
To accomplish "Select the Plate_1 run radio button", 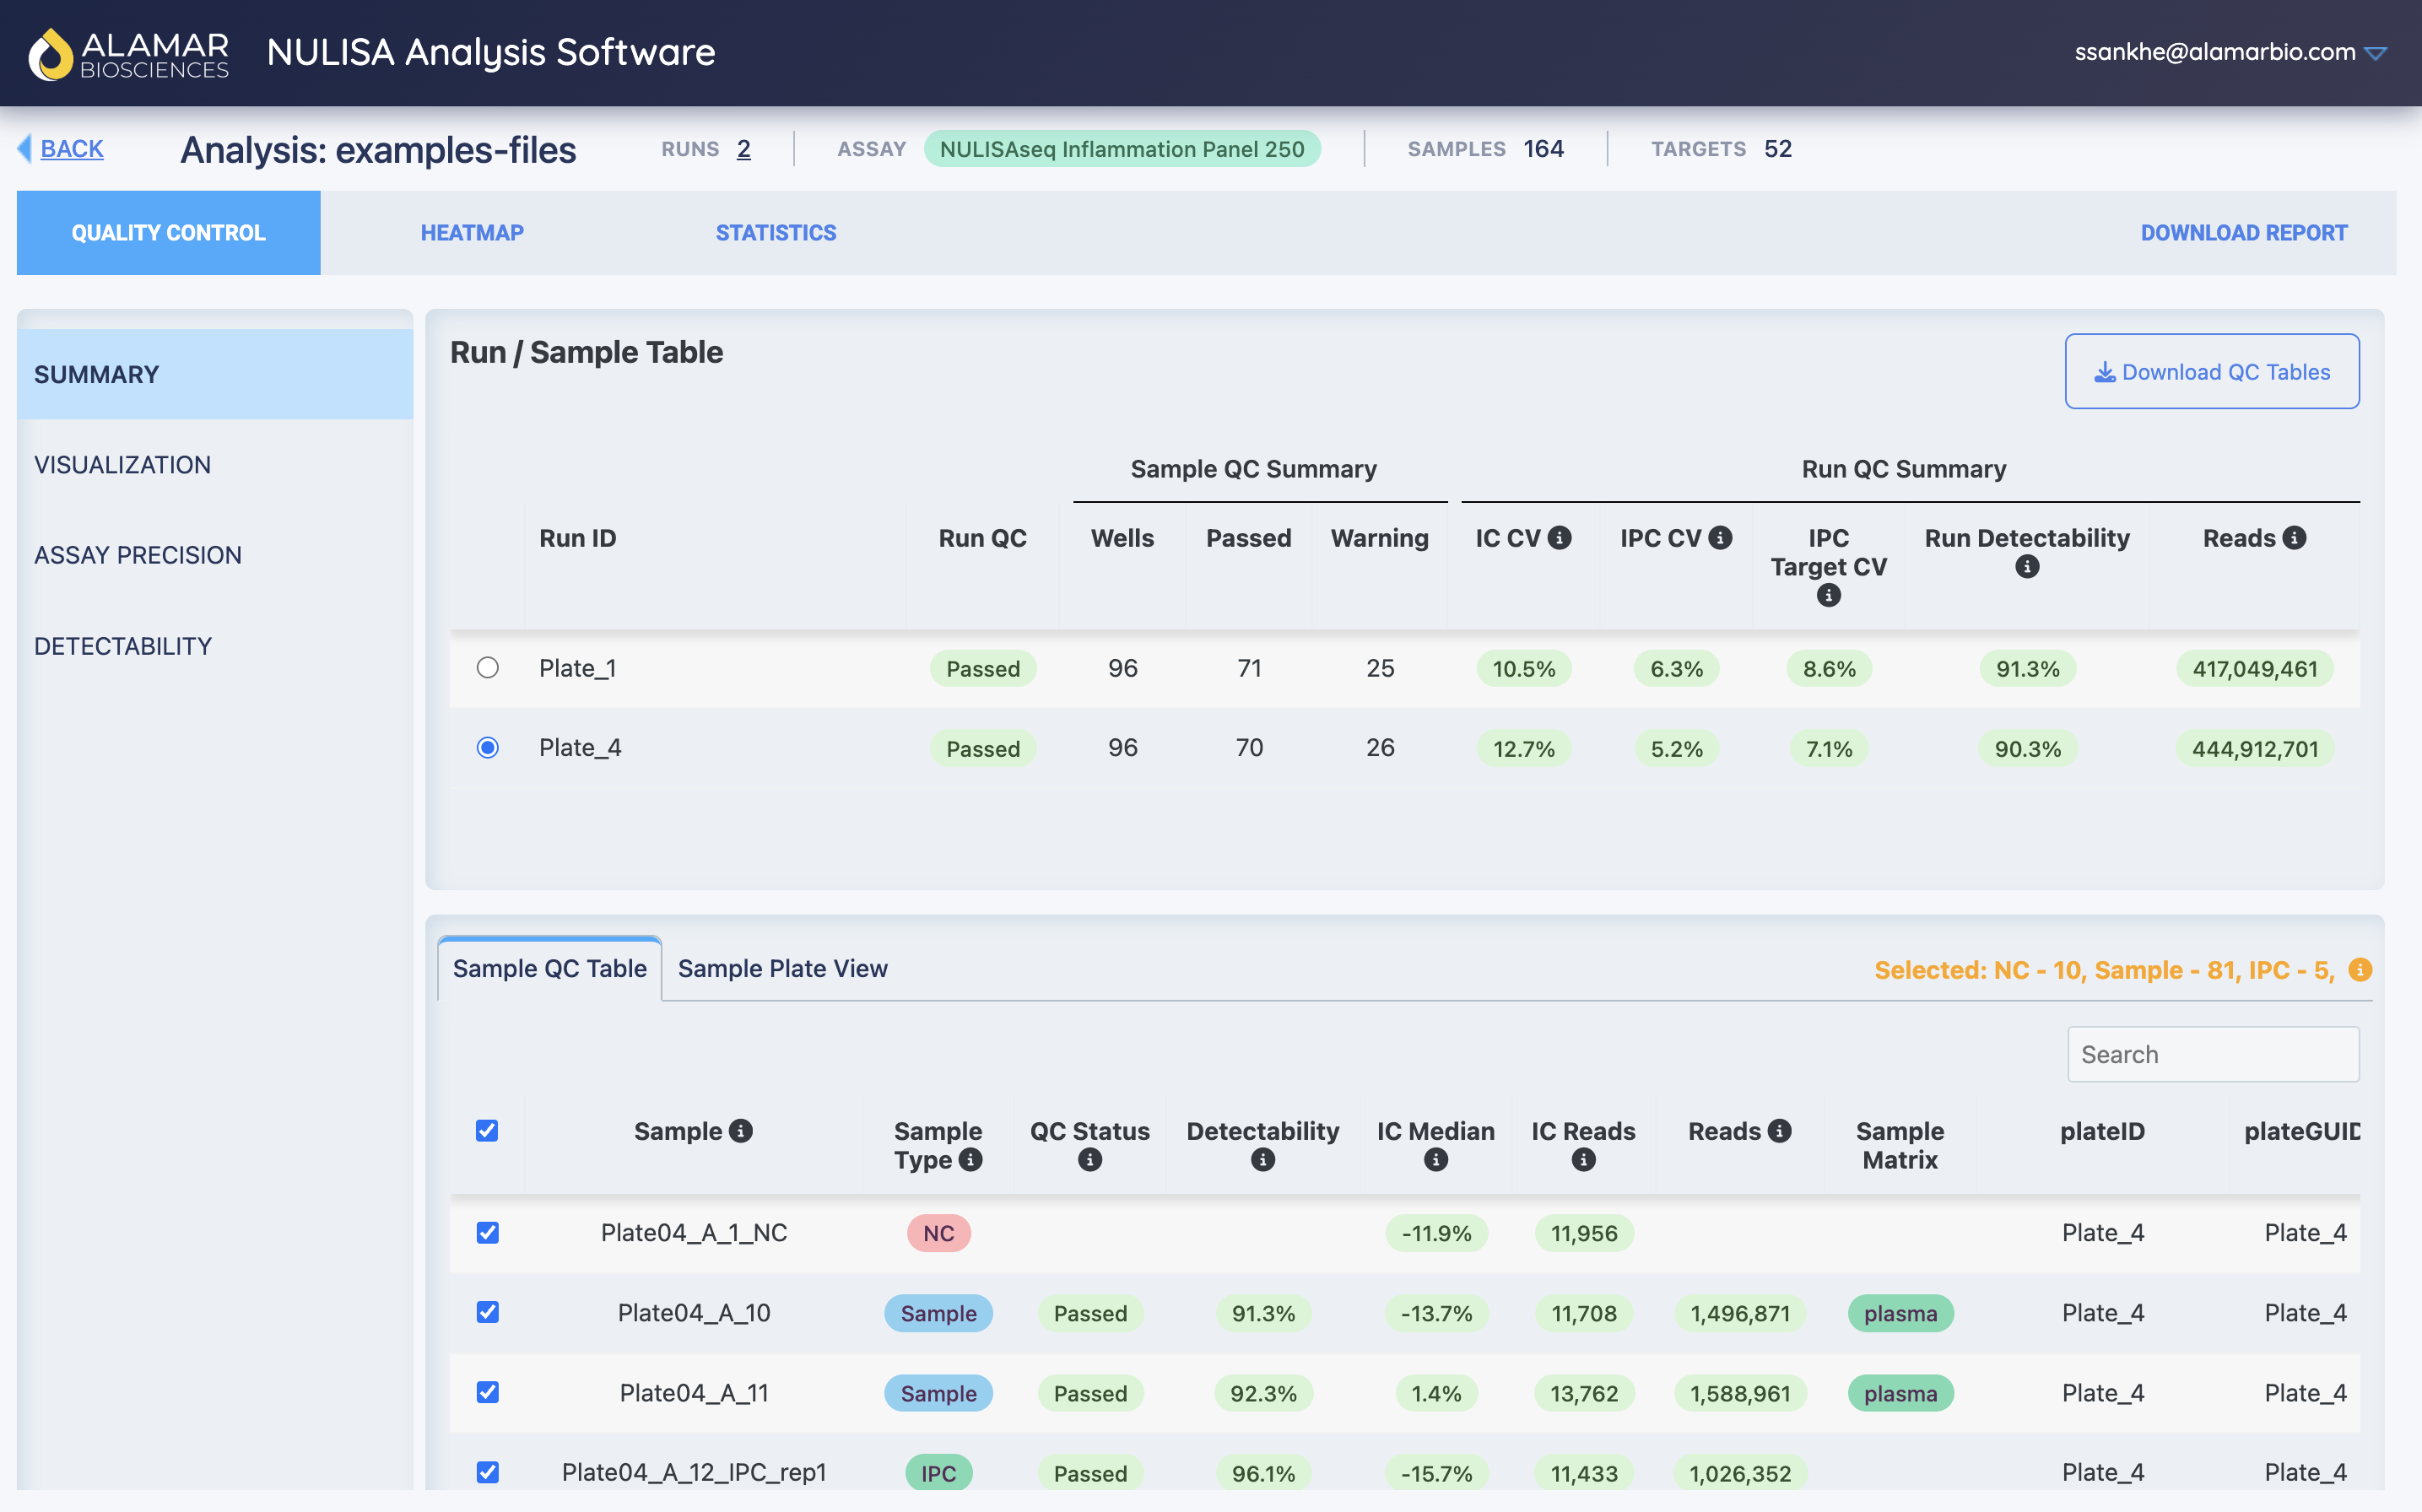I will pos(487,668).
